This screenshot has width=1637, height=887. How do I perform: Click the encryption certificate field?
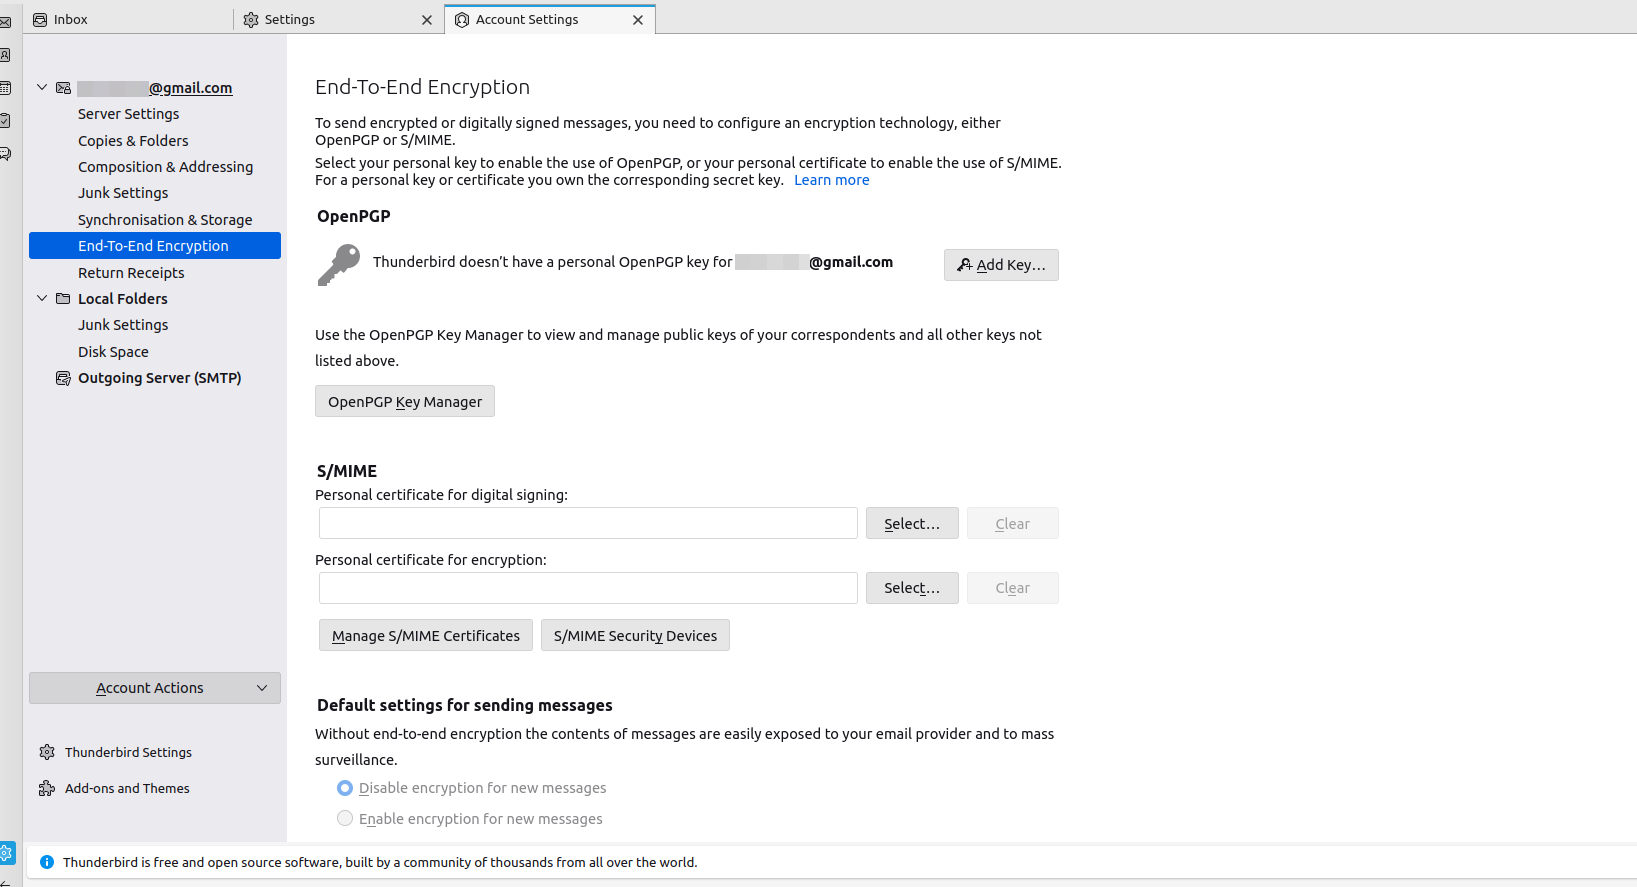tap(588, 588)
